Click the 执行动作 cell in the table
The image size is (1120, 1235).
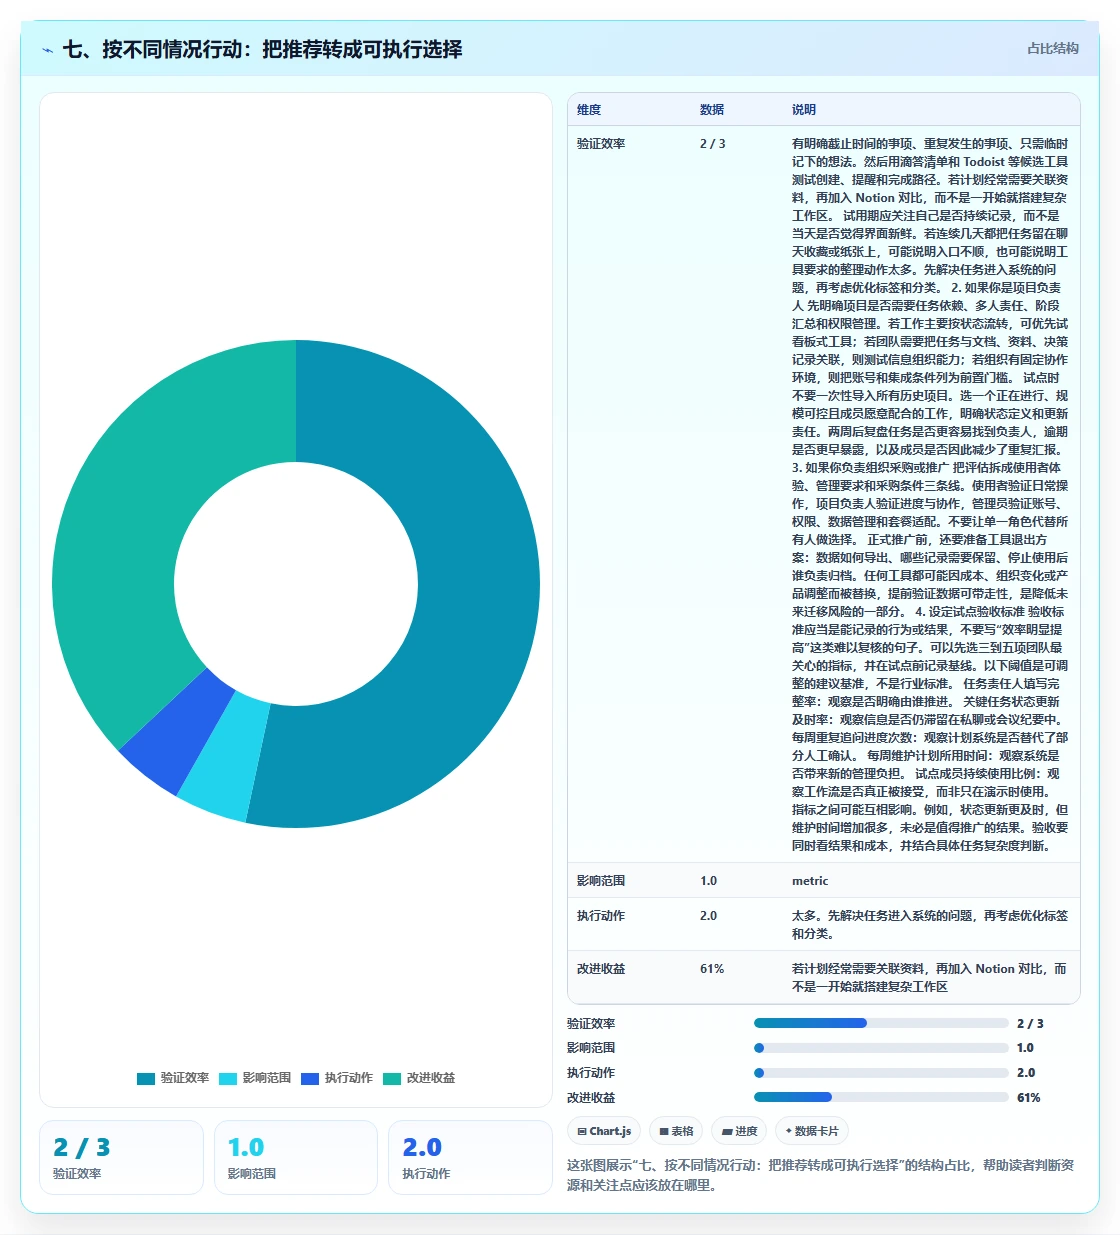[601, 916]
